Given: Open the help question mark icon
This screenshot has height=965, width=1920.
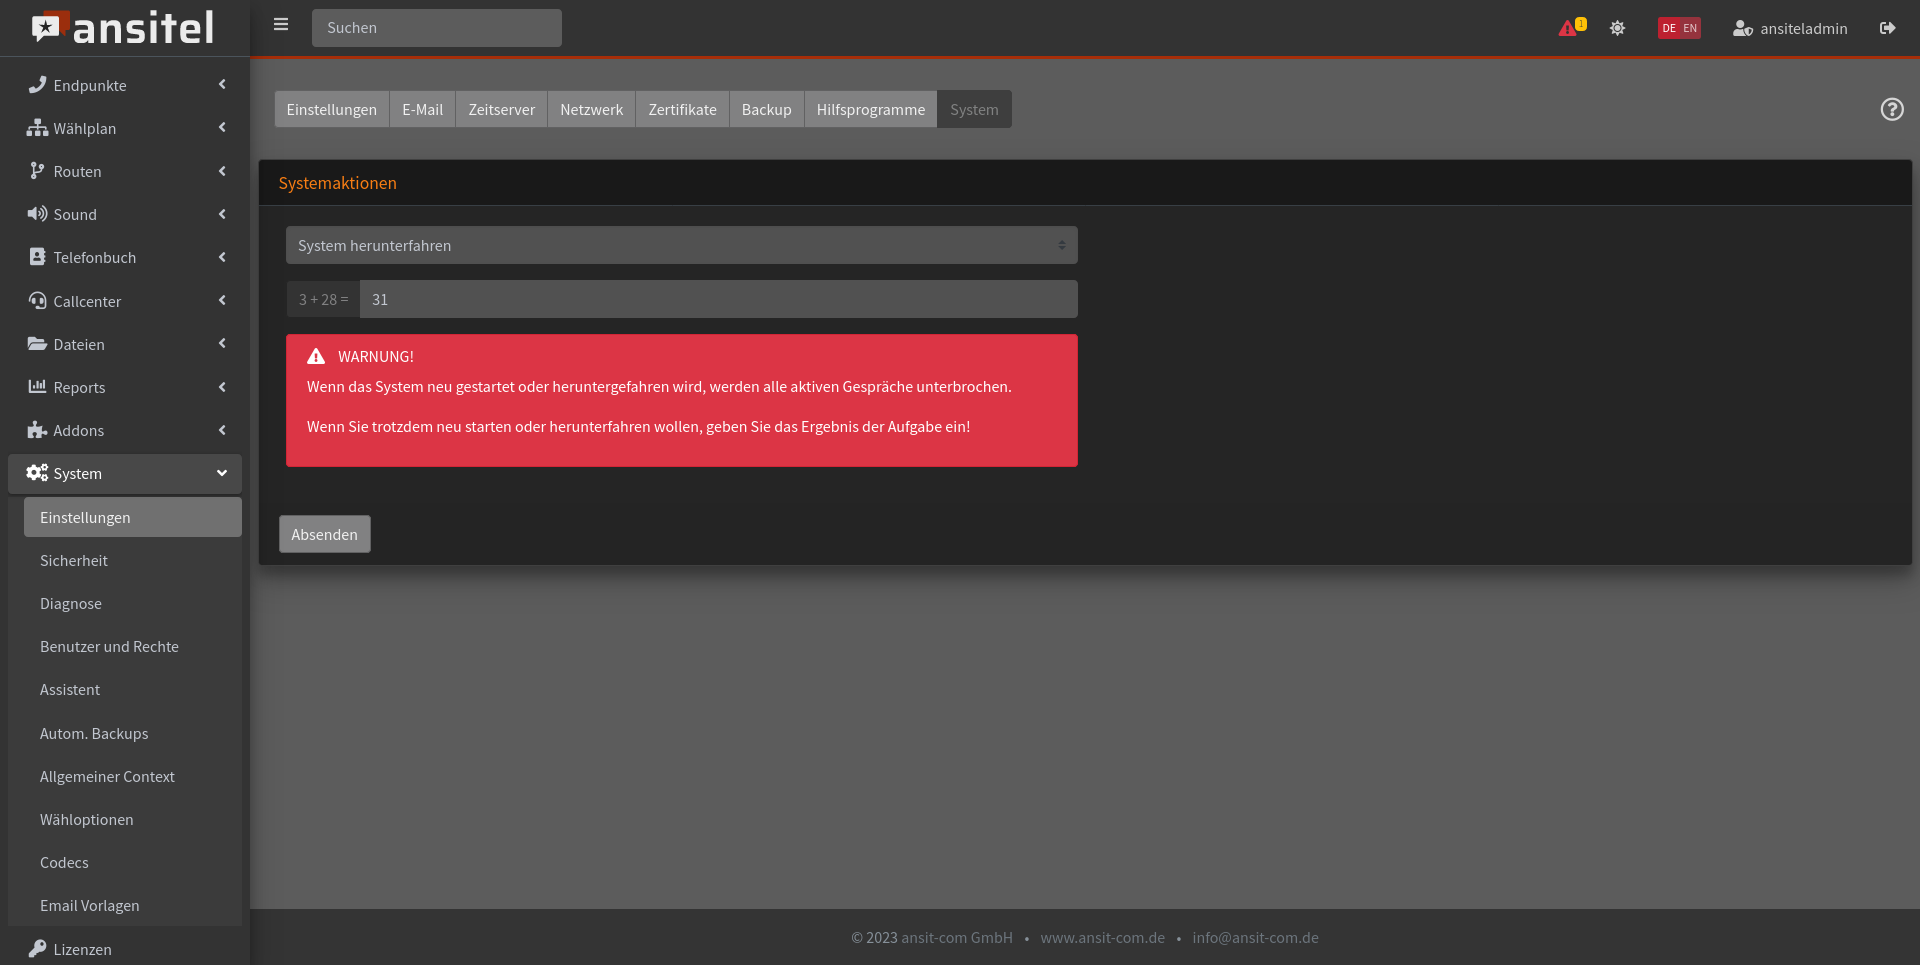Looking at the screenshot, I should 1891,109.
